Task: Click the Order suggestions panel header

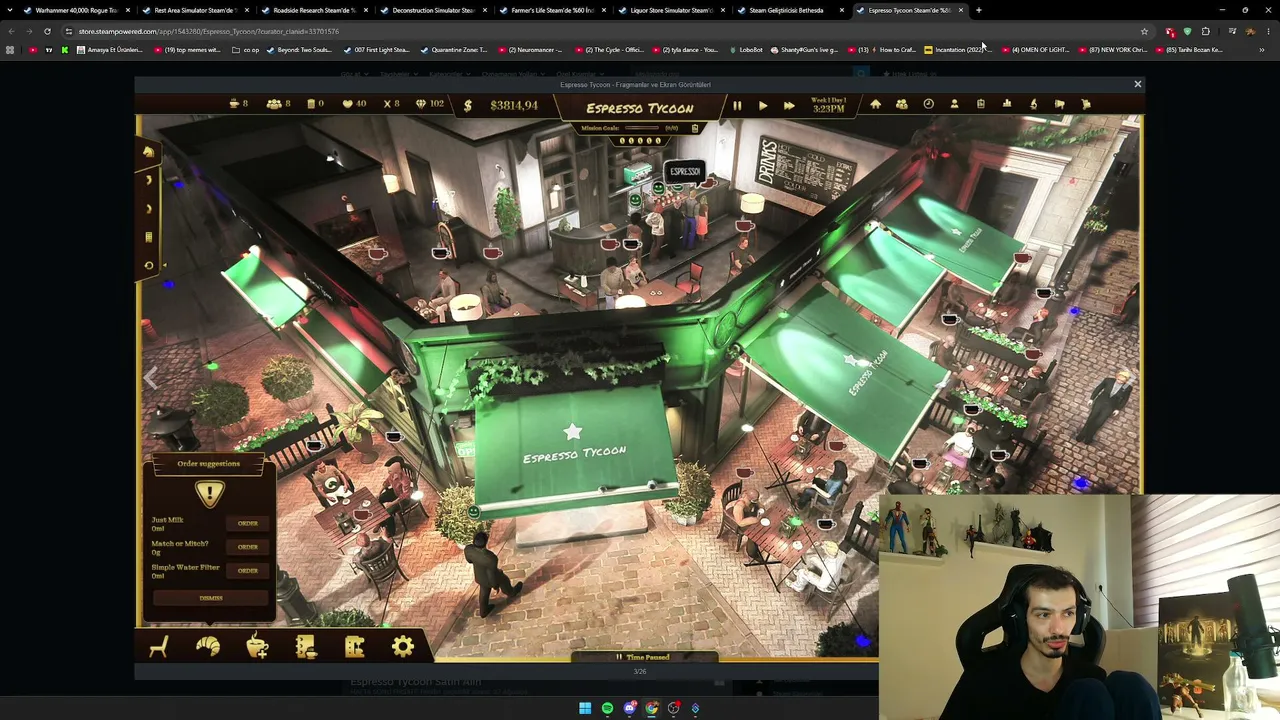Action: pos(209,464)
